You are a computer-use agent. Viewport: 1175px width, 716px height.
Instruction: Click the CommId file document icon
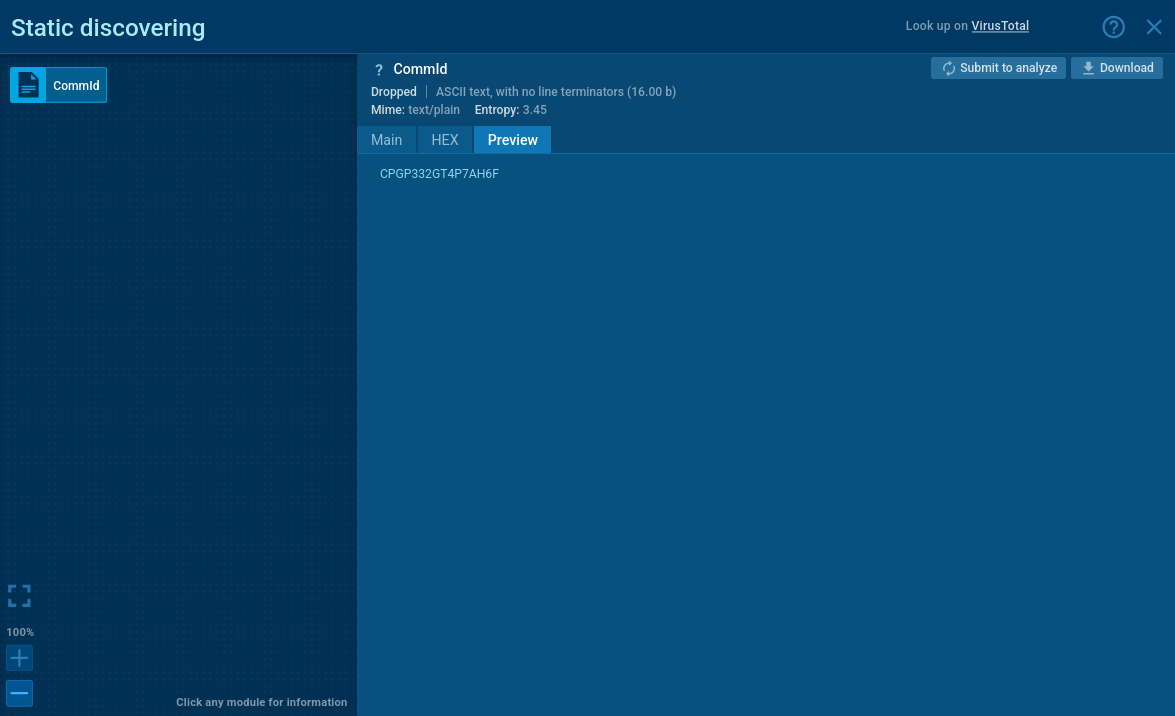pos(28,86)
